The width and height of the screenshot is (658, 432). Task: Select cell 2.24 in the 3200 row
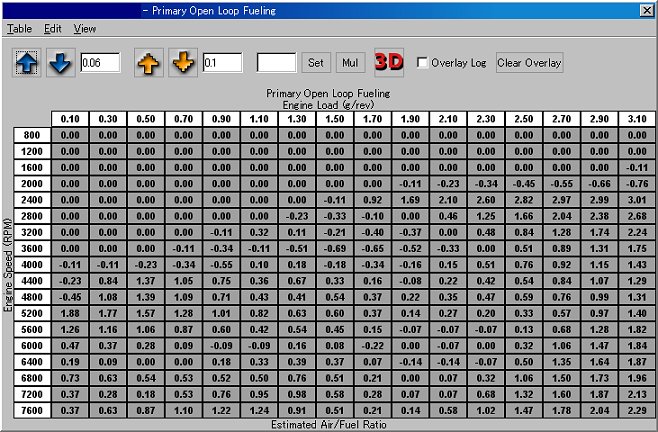tap(637, 232)
